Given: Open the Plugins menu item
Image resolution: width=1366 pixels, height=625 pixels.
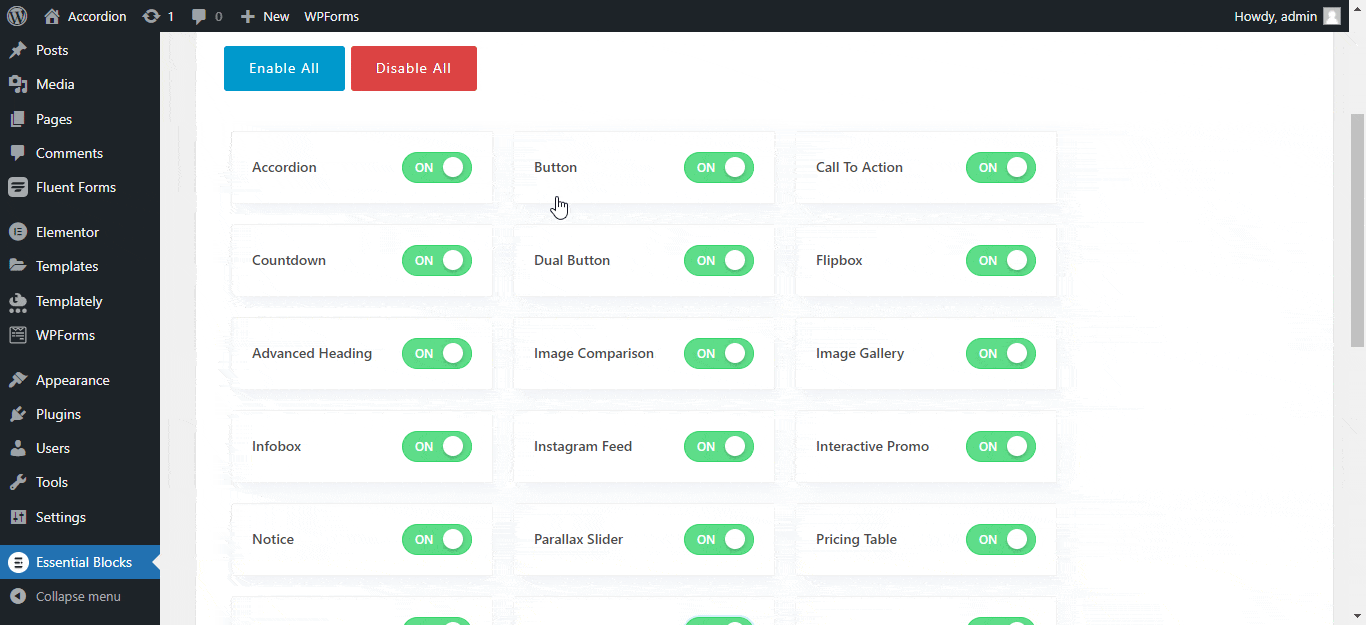Looking at the screenshot, I should 80,414.
